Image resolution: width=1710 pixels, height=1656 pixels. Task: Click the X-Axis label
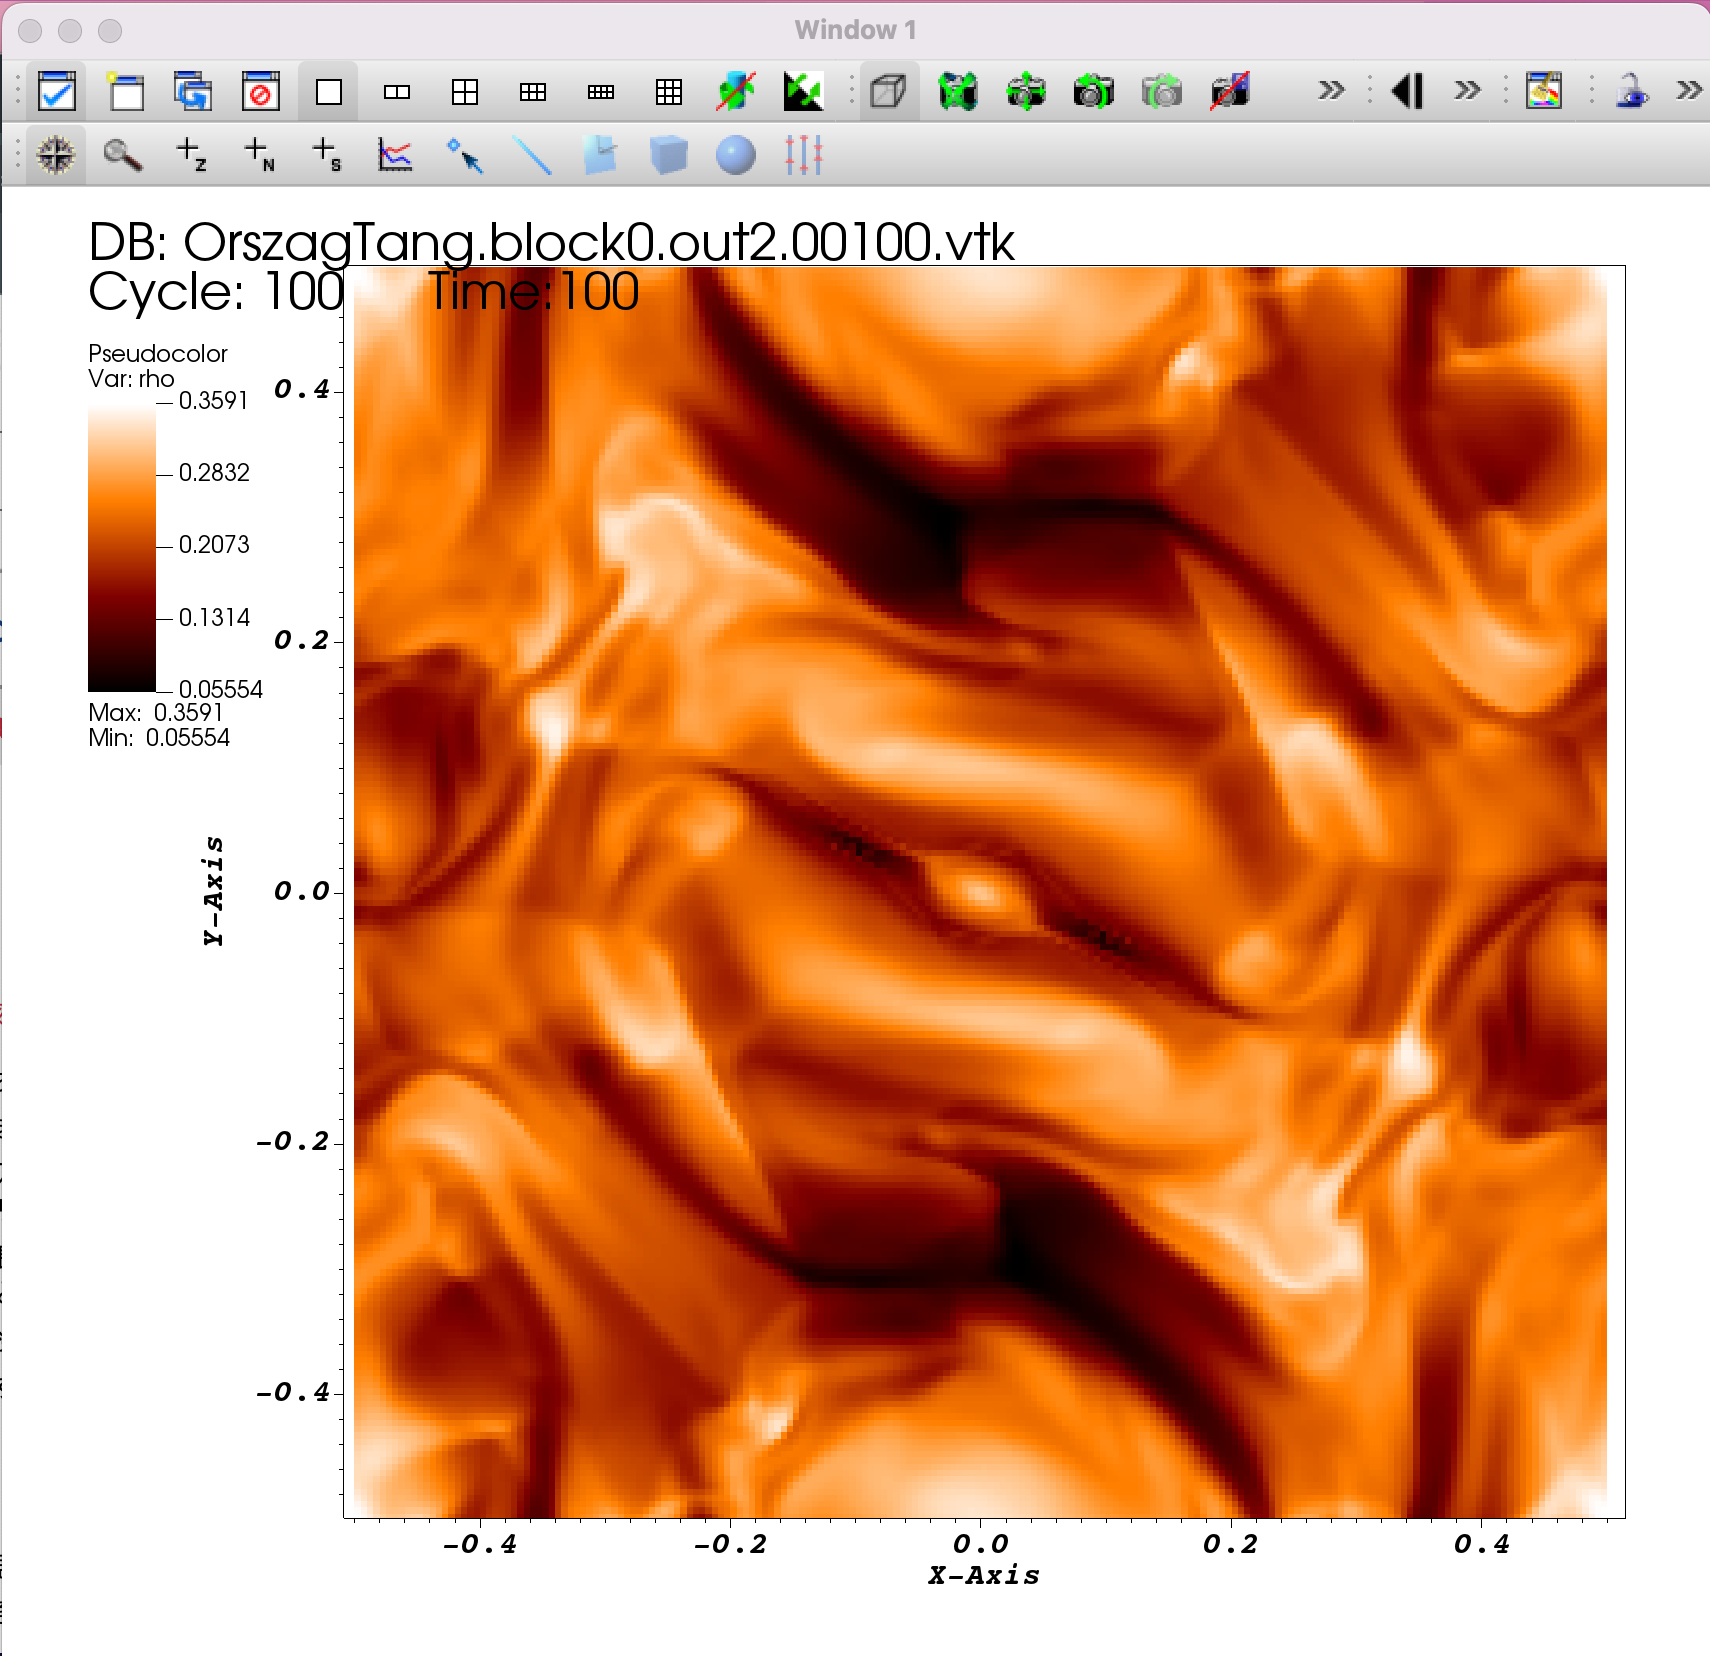(984, 1576)
